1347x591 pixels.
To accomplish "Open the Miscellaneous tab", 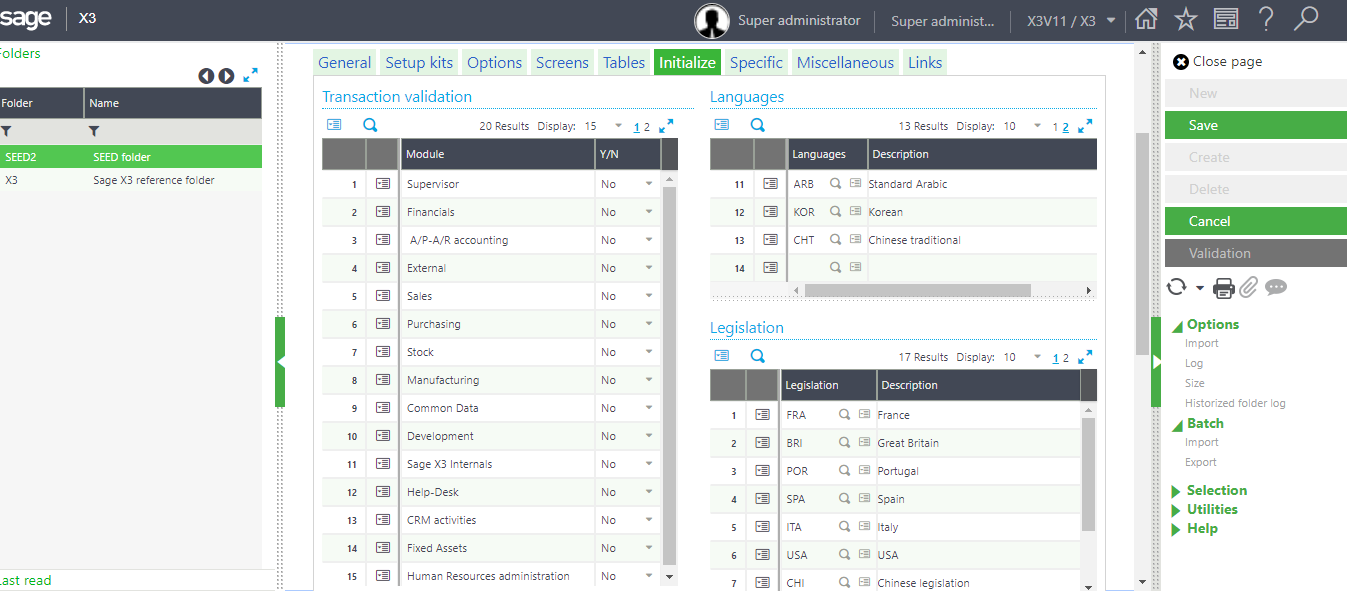I will [844, 62].
